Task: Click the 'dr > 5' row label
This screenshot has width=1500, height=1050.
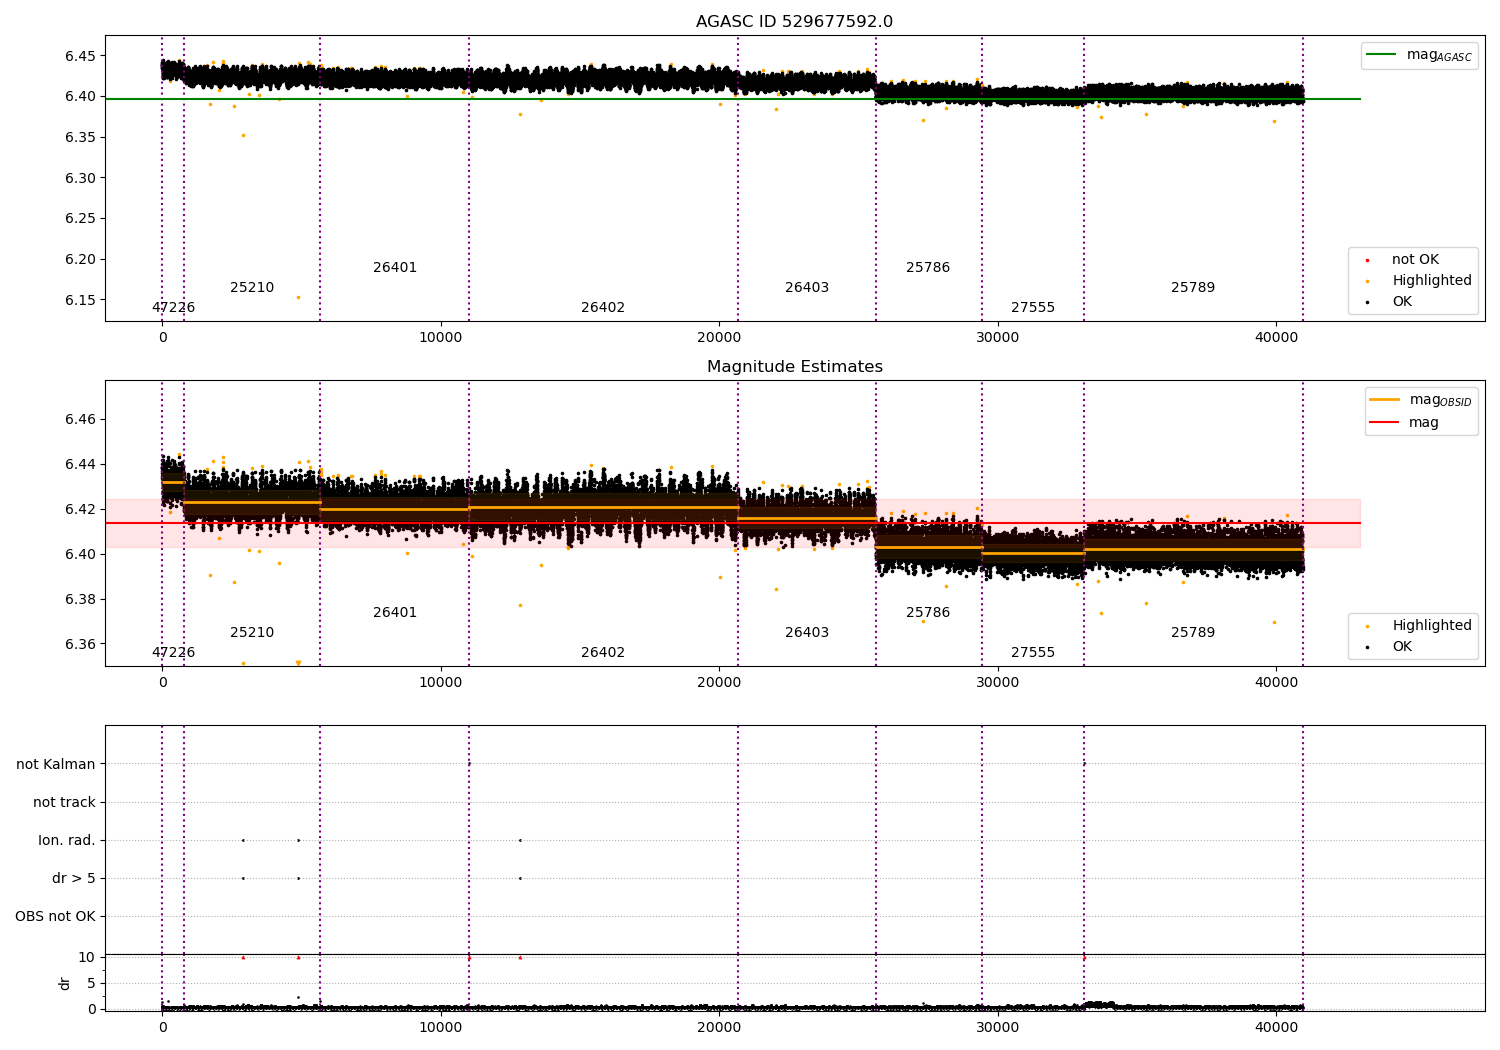Action: point(74,879)
